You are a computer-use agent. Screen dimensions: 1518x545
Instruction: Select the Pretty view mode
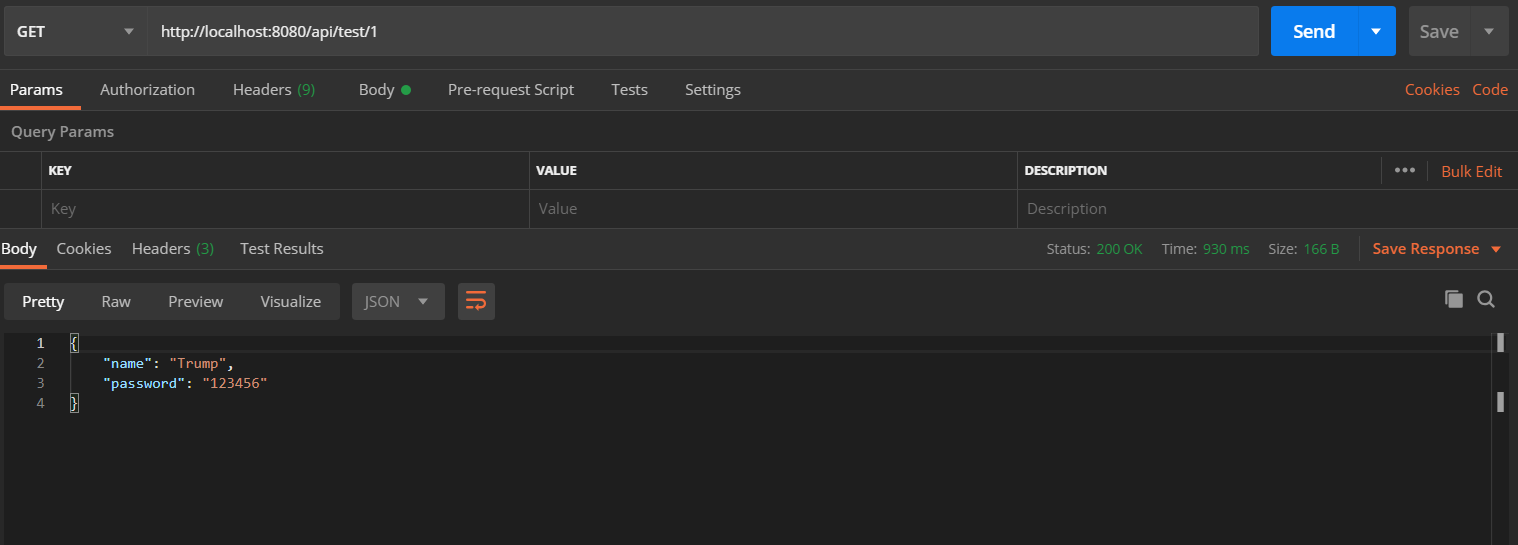coord(43,301)
